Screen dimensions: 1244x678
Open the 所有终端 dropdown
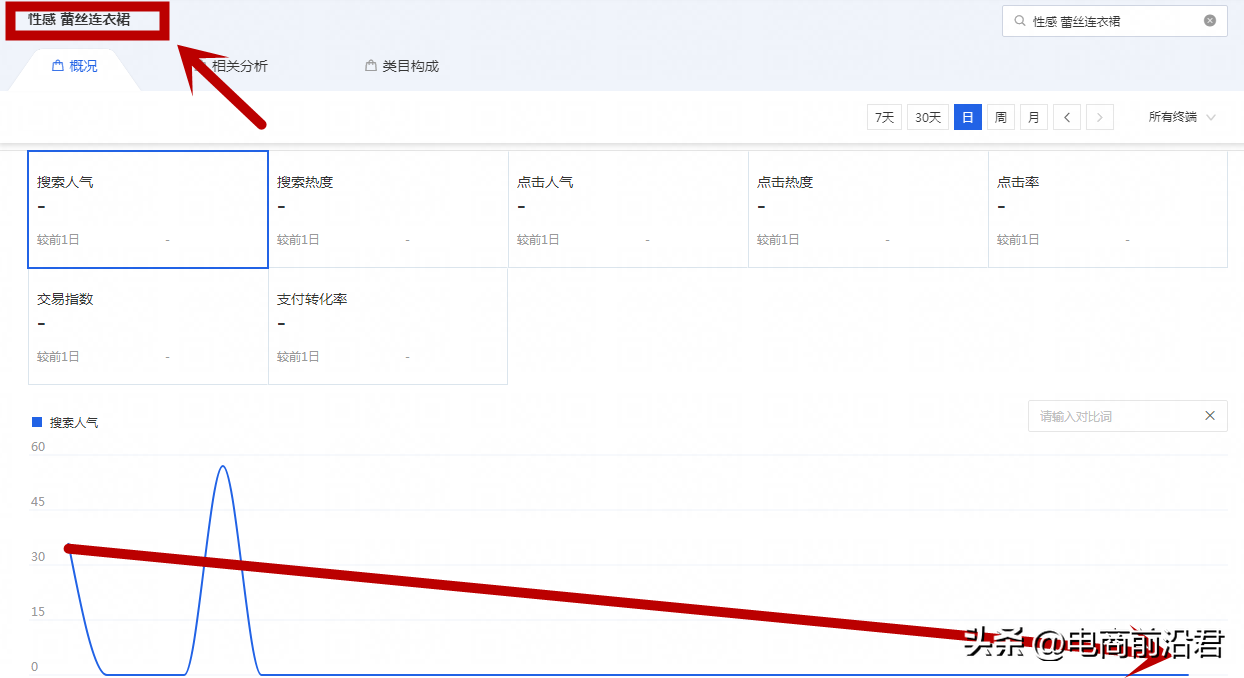[1182, 117]
